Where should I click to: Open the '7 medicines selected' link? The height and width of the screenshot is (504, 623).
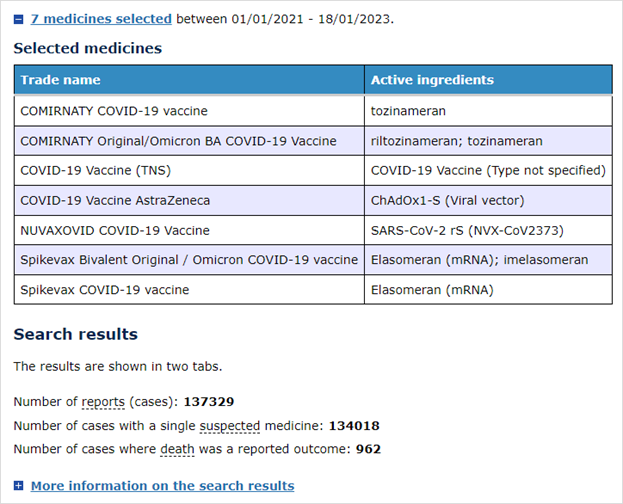pos(101,19)
